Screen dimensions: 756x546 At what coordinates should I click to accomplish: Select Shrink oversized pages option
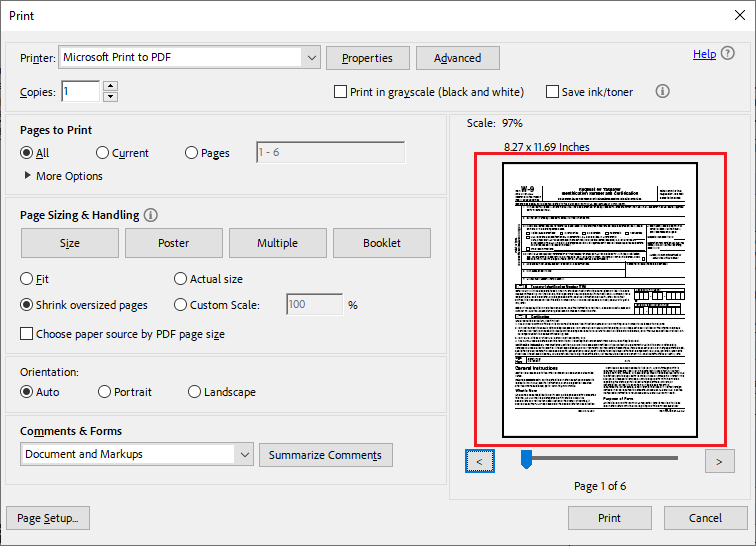(x=27, y=305)
